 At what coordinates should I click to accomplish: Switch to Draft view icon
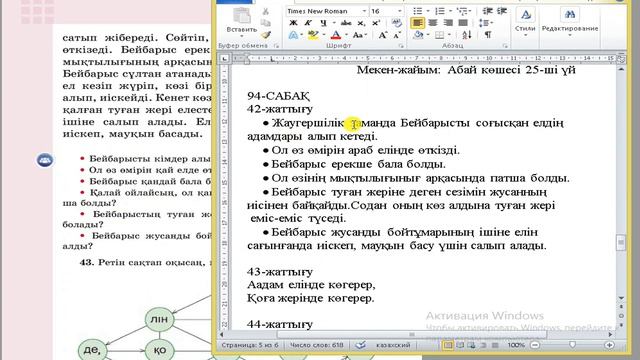495,345
